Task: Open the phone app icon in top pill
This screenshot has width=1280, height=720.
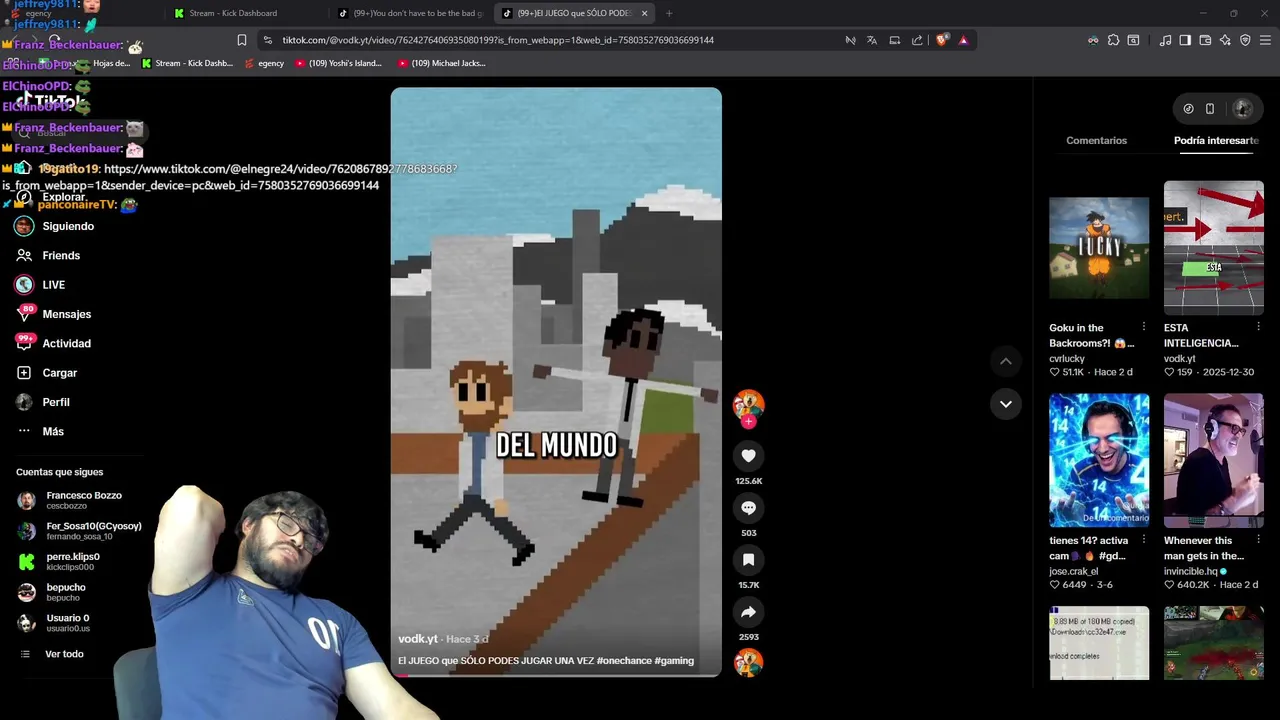Action: coord(1210,109)
